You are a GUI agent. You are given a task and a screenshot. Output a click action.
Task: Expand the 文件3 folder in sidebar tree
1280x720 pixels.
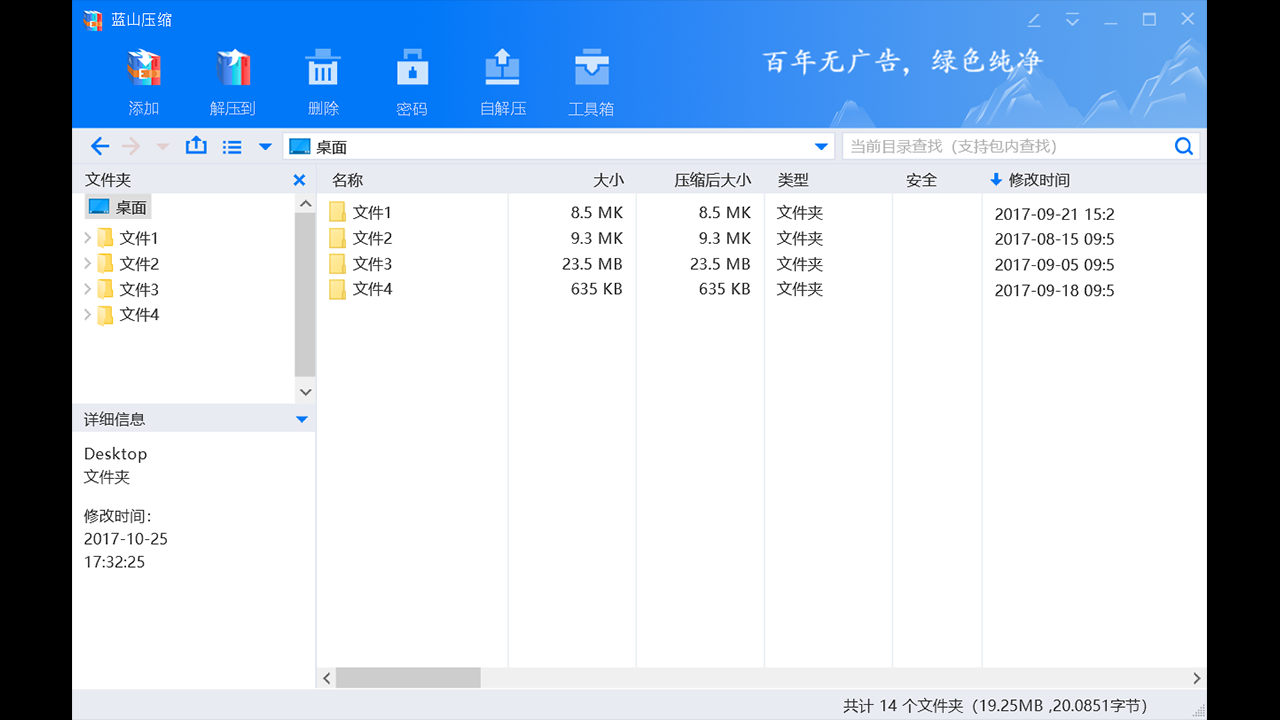86,289
